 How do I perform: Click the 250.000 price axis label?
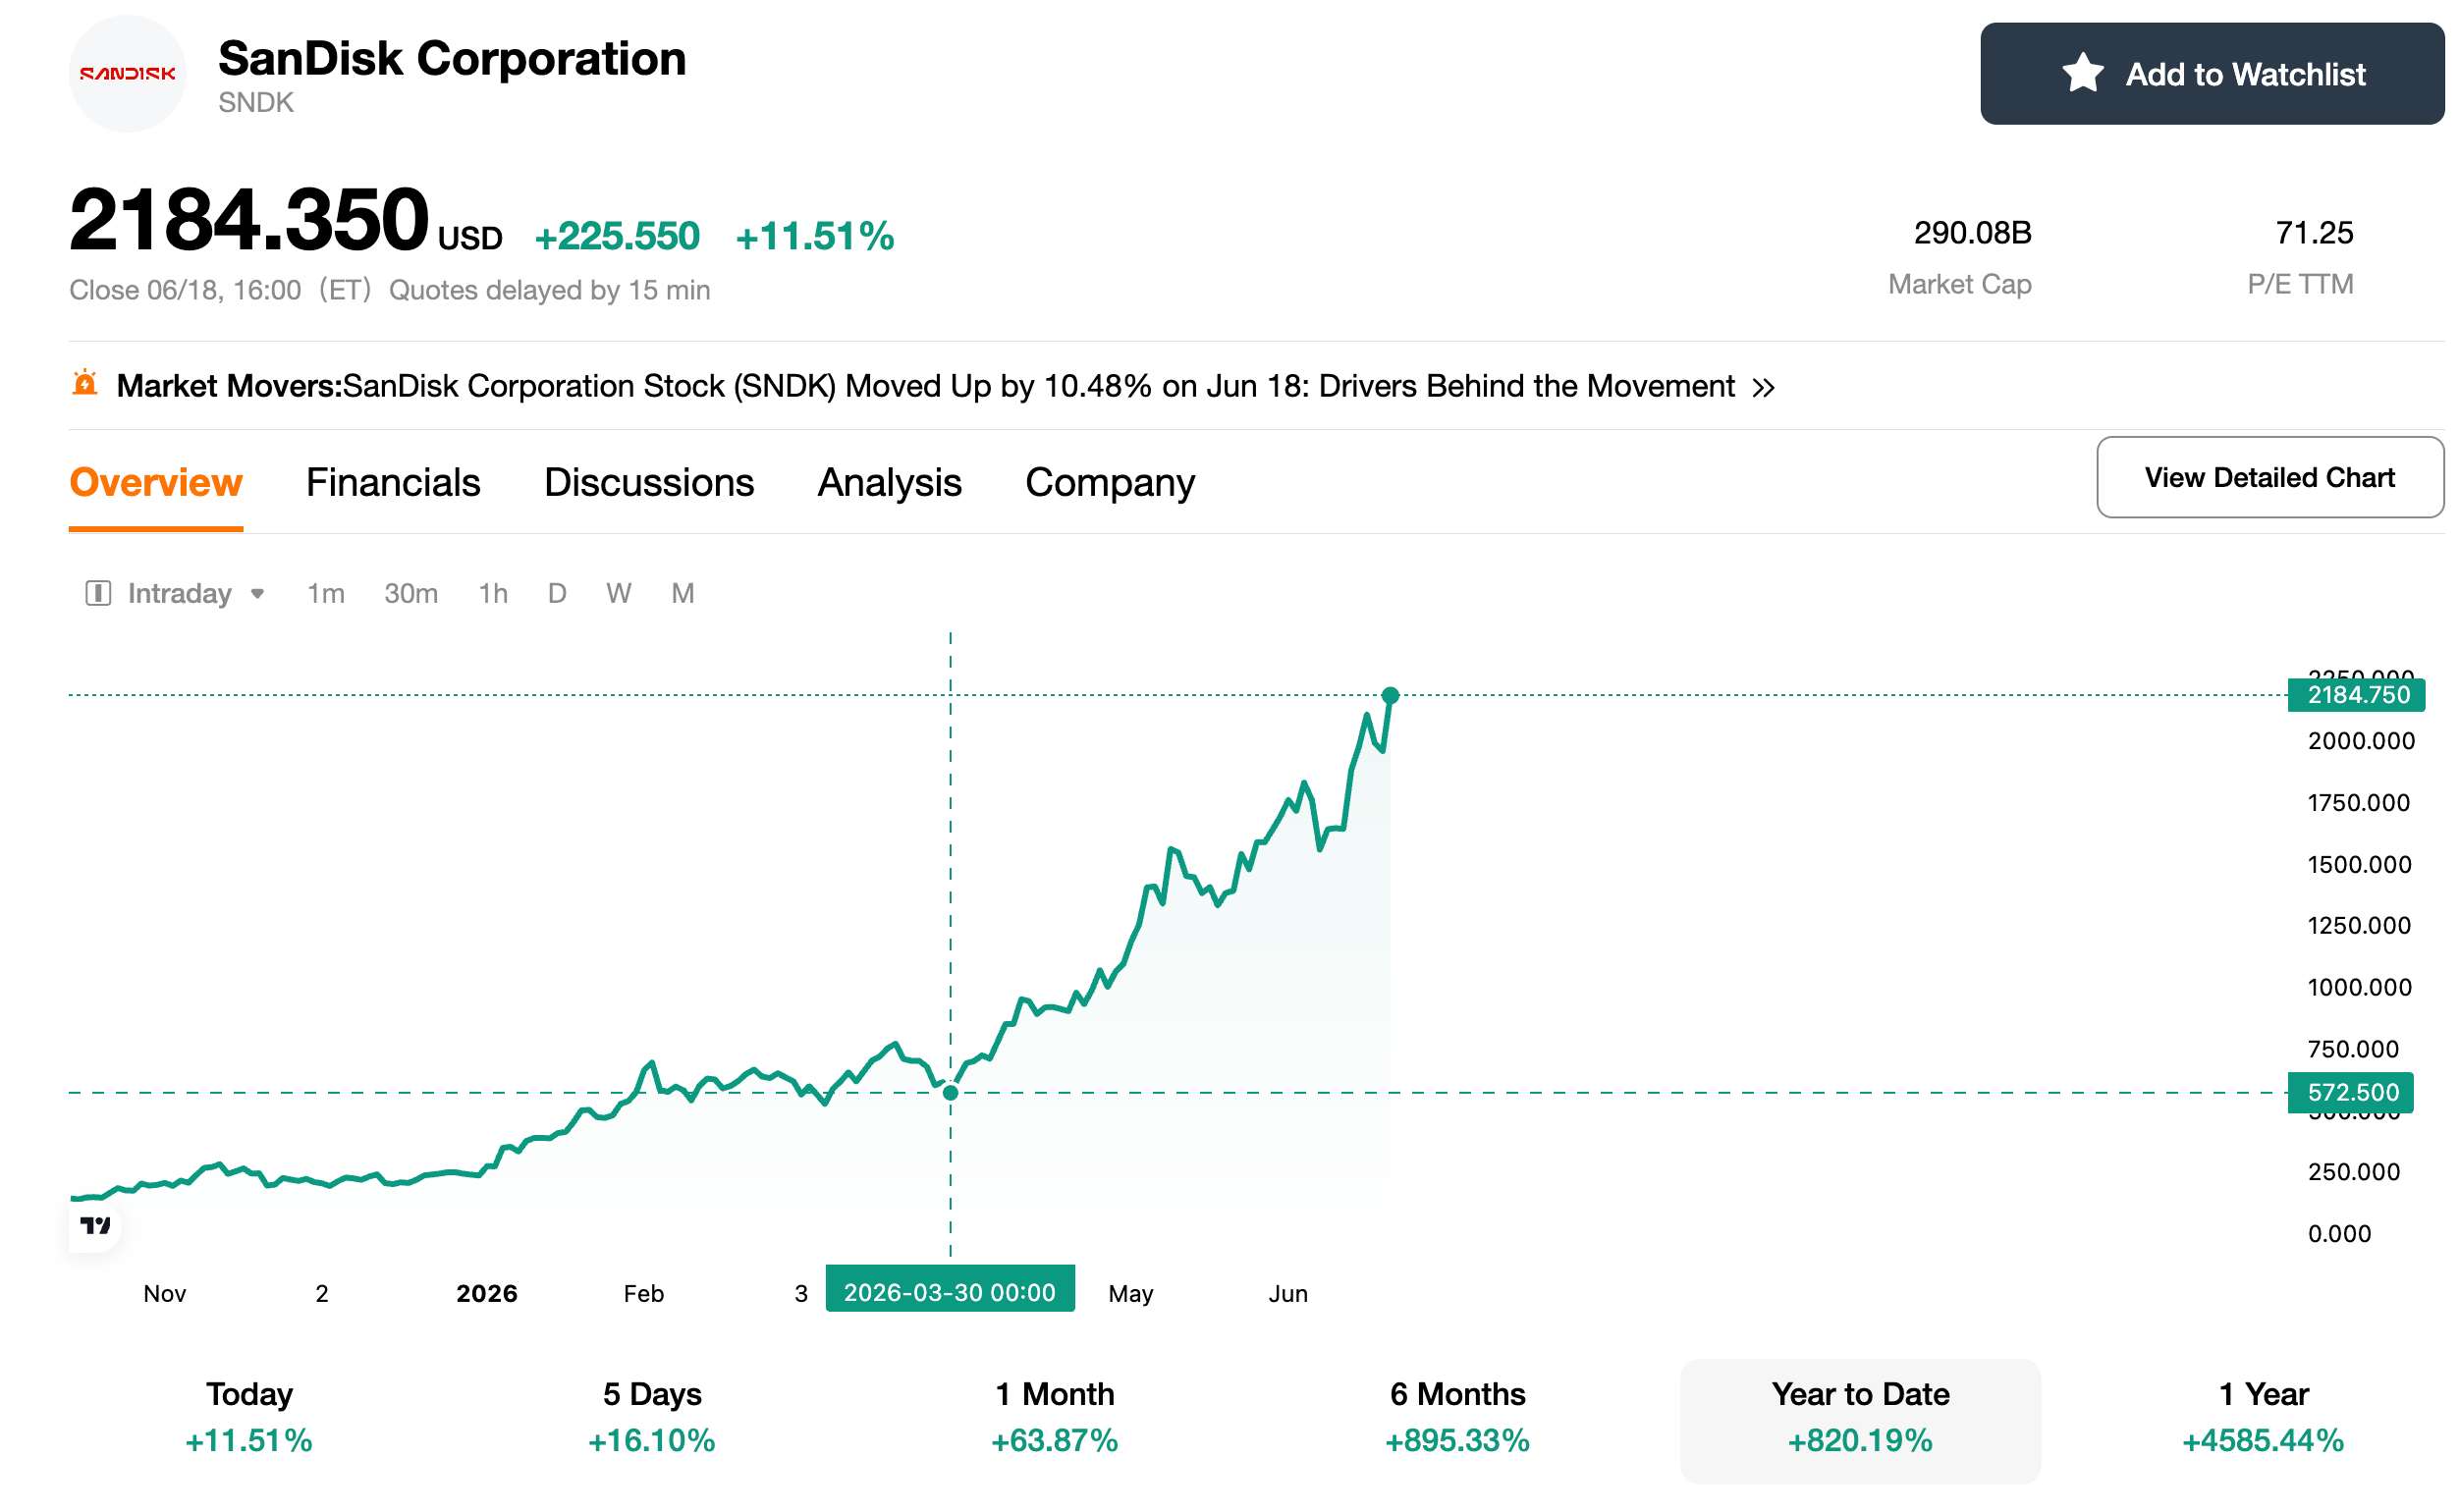[x=2353, y=1172]
